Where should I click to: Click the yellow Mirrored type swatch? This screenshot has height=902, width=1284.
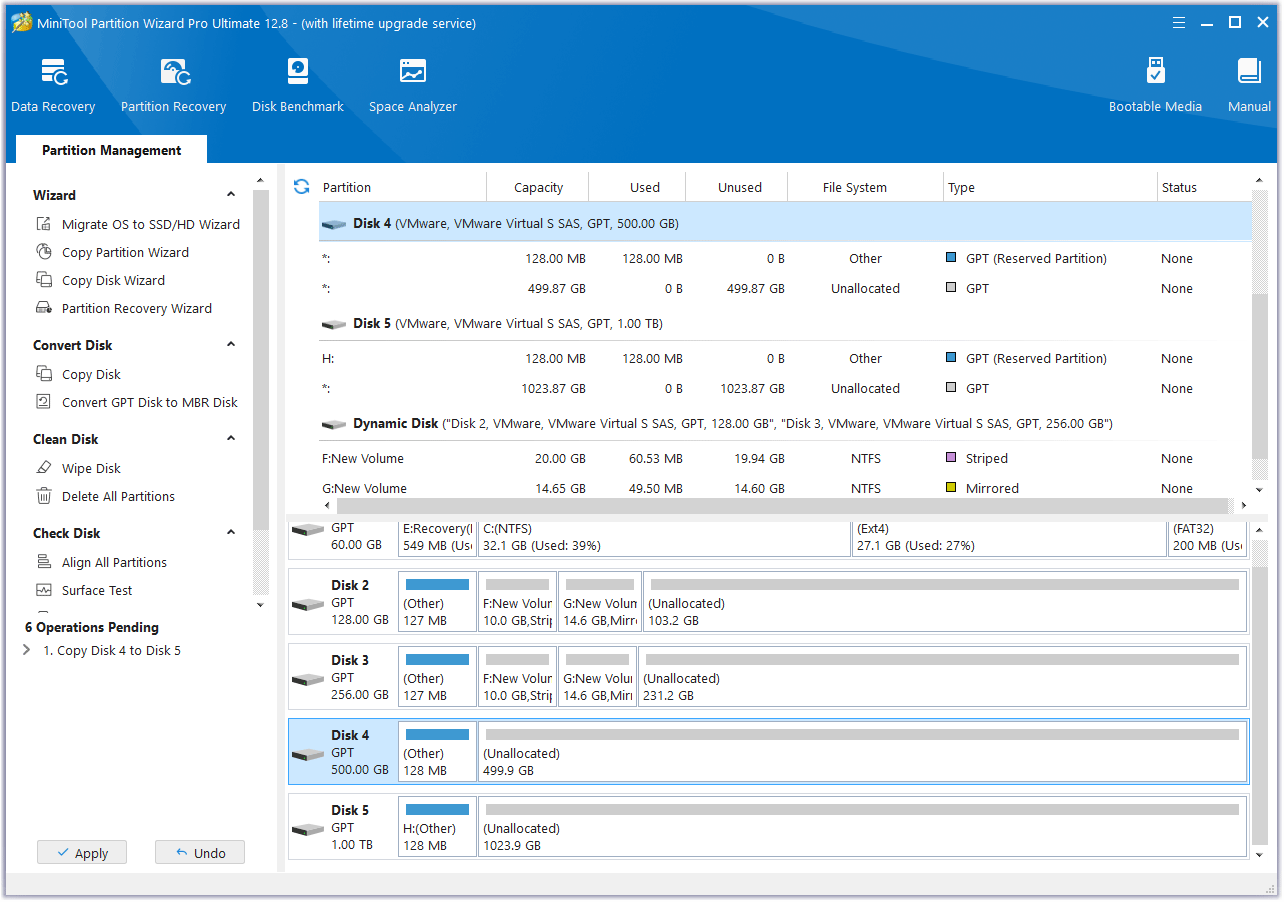951,488
